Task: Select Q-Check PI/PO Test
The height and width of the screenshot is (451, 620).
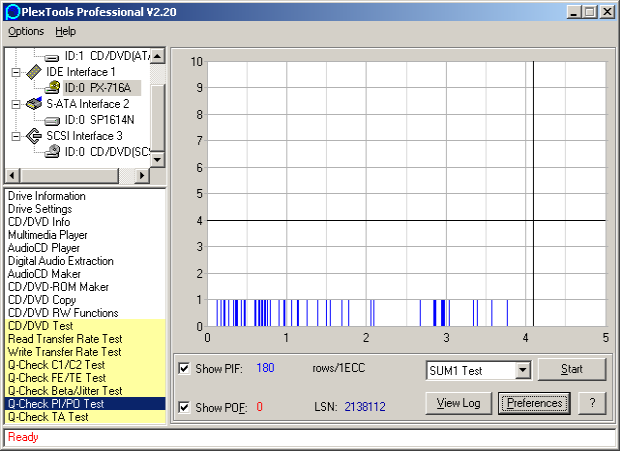Action: click(85, 404)
